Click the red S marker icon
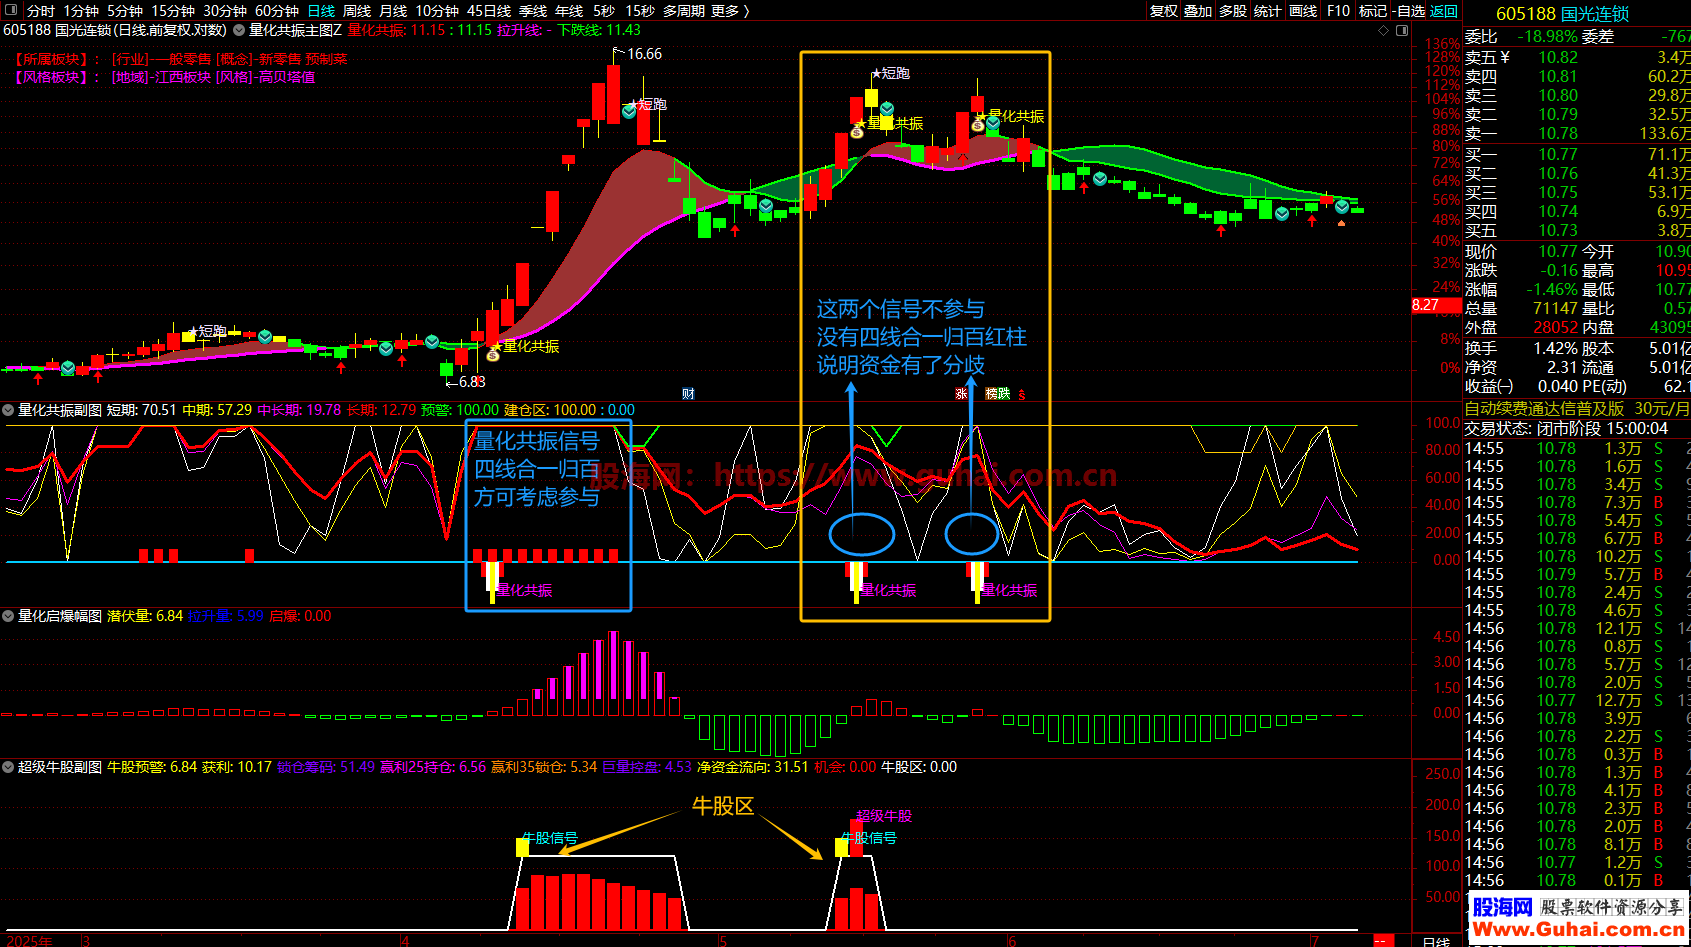Screen dimensions: 1691x947 (1022, 395)
